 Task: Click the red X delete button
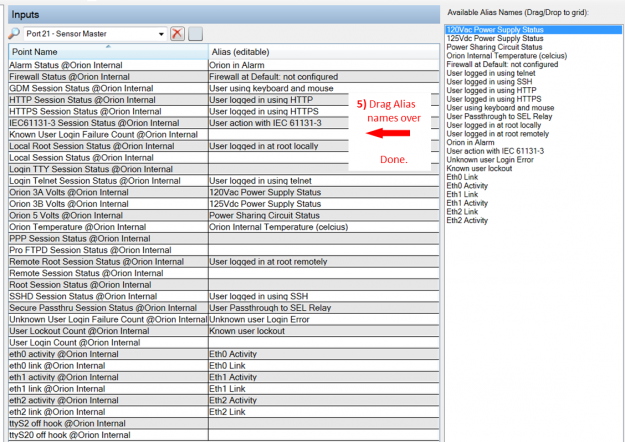click(x=177, y=33)
